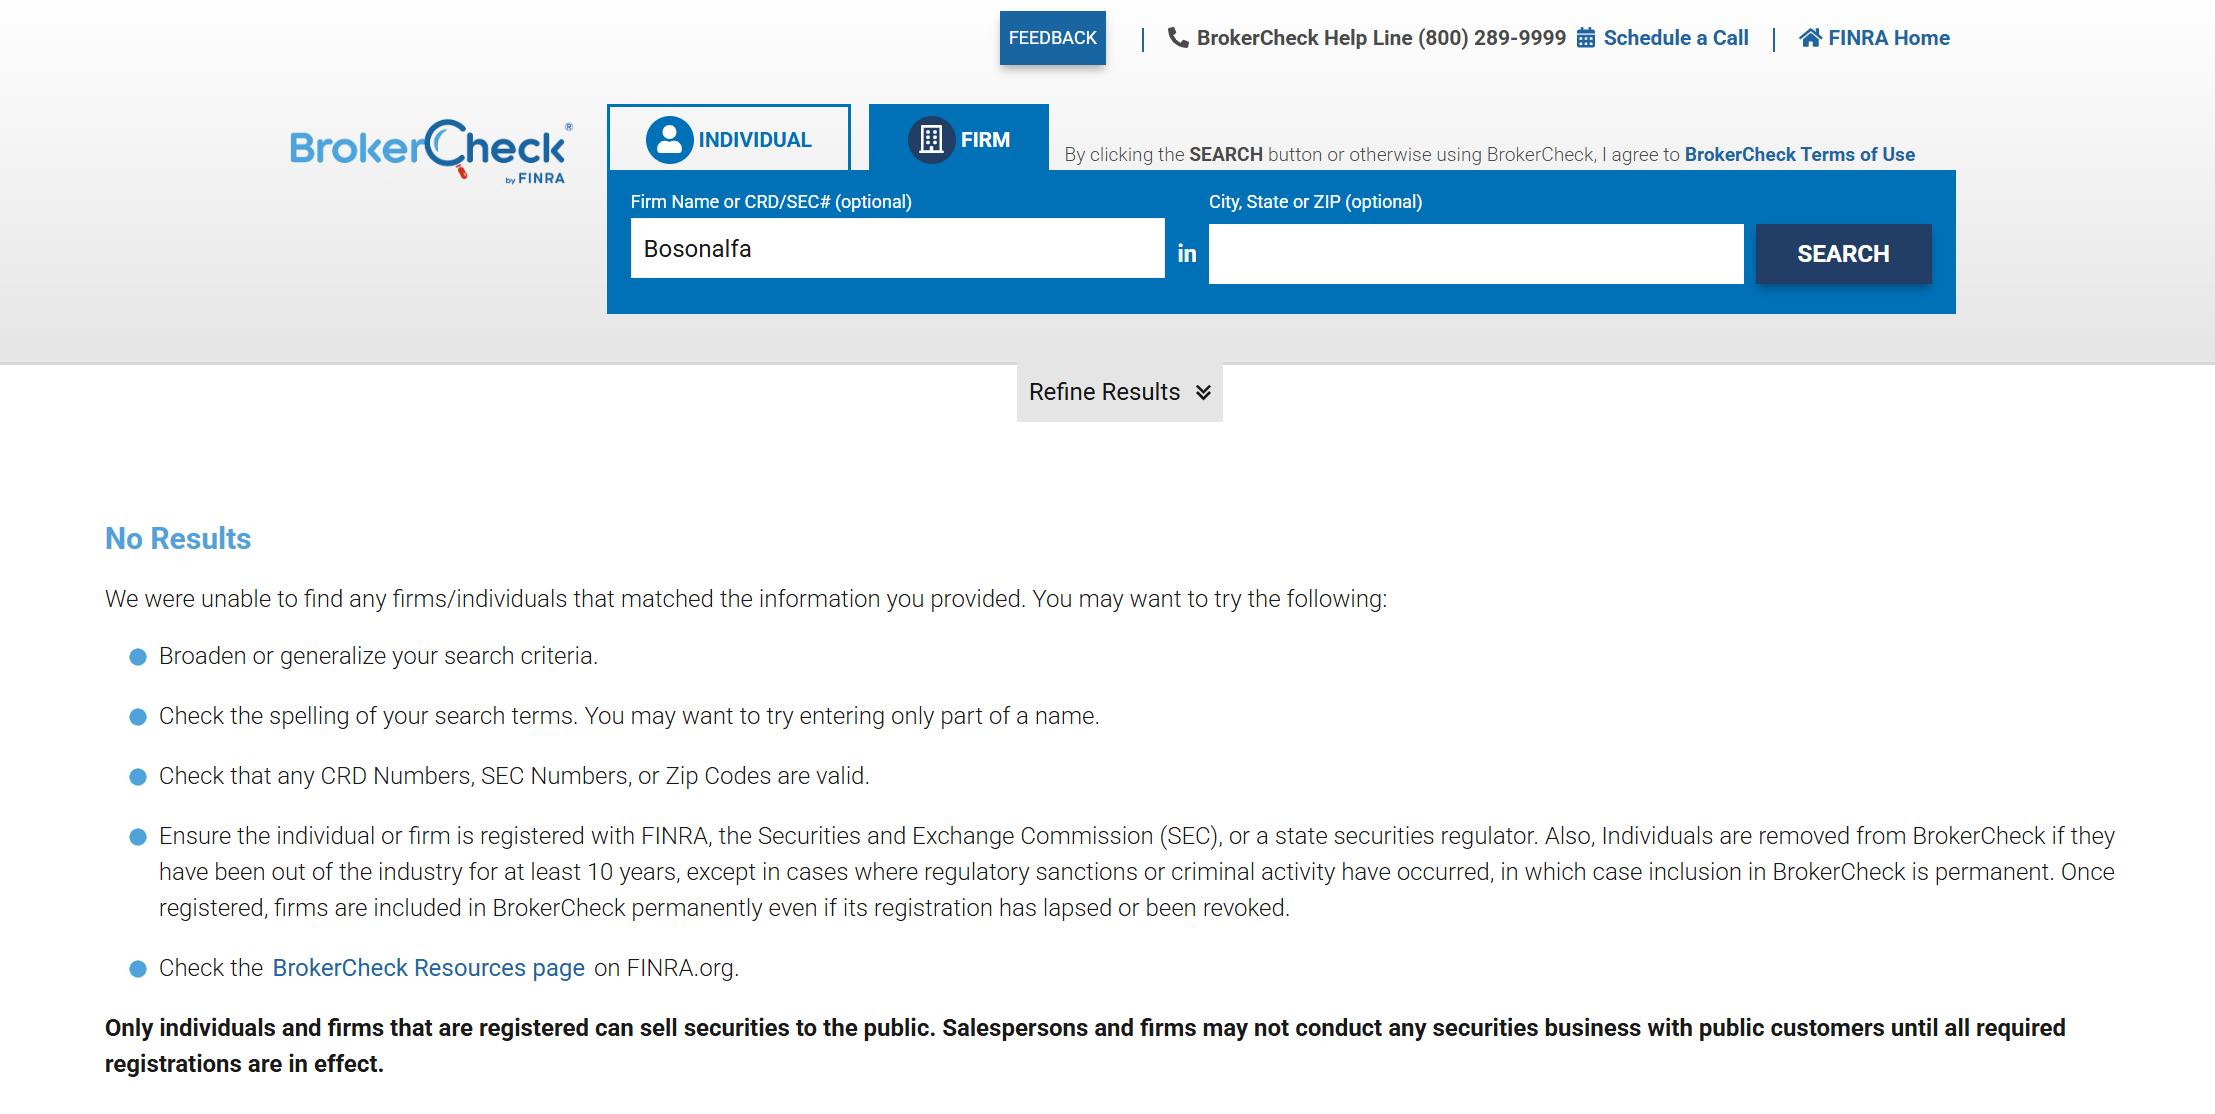Focus the Firm Name or CRD/SEC# field
Image resolution: width=2215 pixels, height=1114 pixels.
tap(897, 248)
